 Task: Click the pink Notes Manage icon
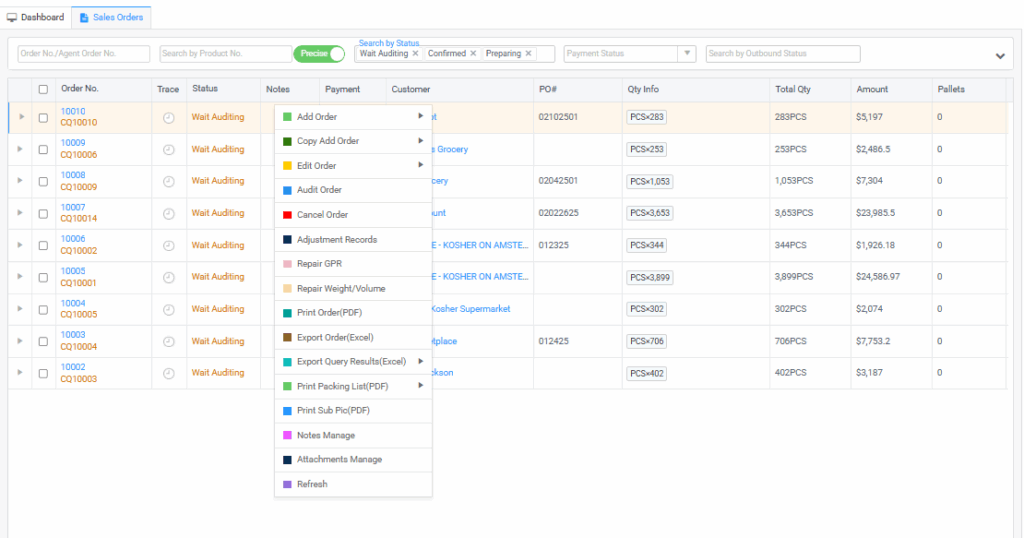tap(288, 435)
